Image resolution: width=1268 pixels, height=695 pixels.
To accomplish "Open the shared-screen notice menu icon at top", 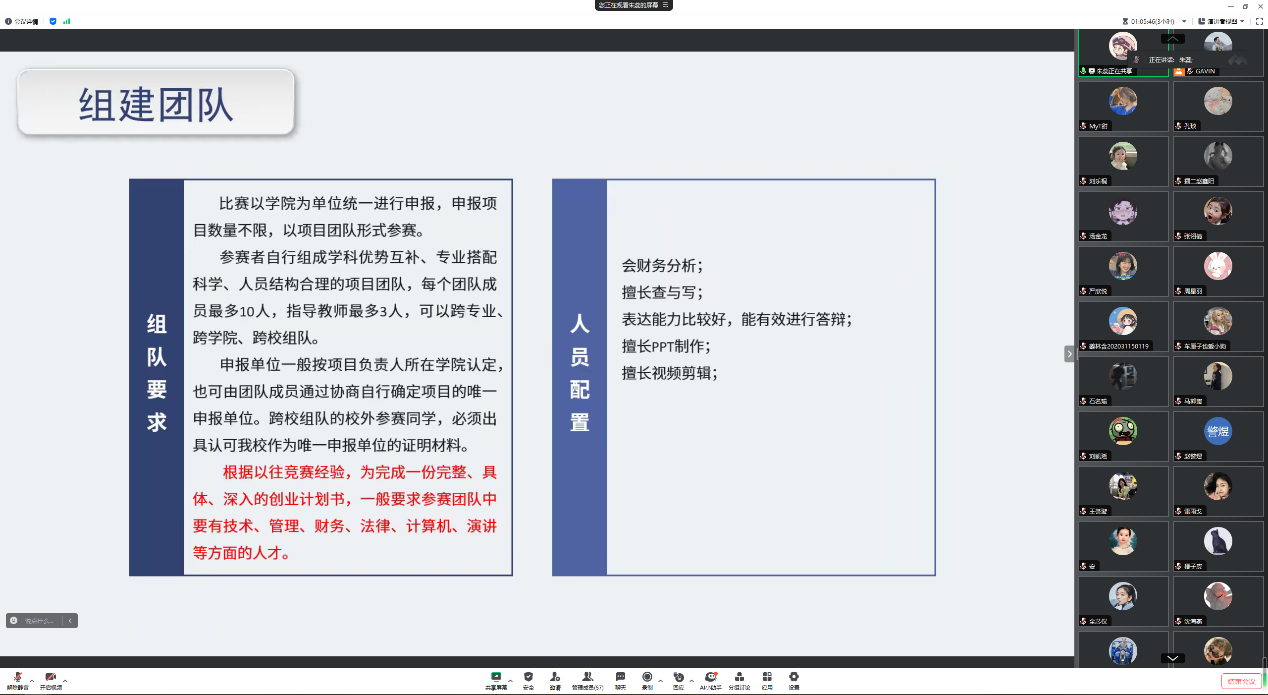I will (665, 5).
